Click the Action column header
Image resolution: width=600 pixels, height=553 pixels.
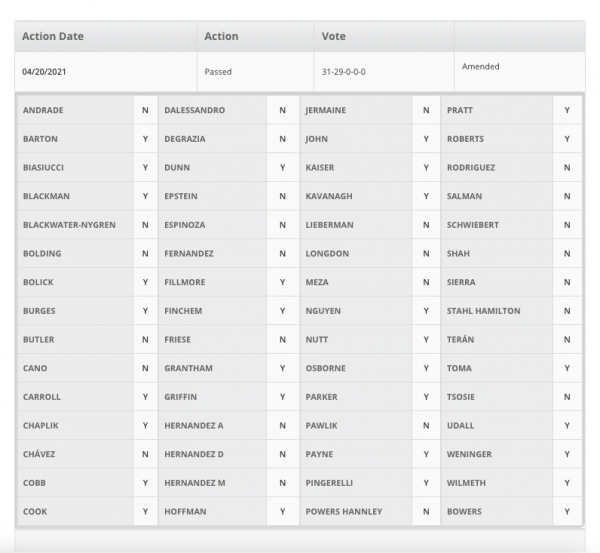tap(256, 36)
